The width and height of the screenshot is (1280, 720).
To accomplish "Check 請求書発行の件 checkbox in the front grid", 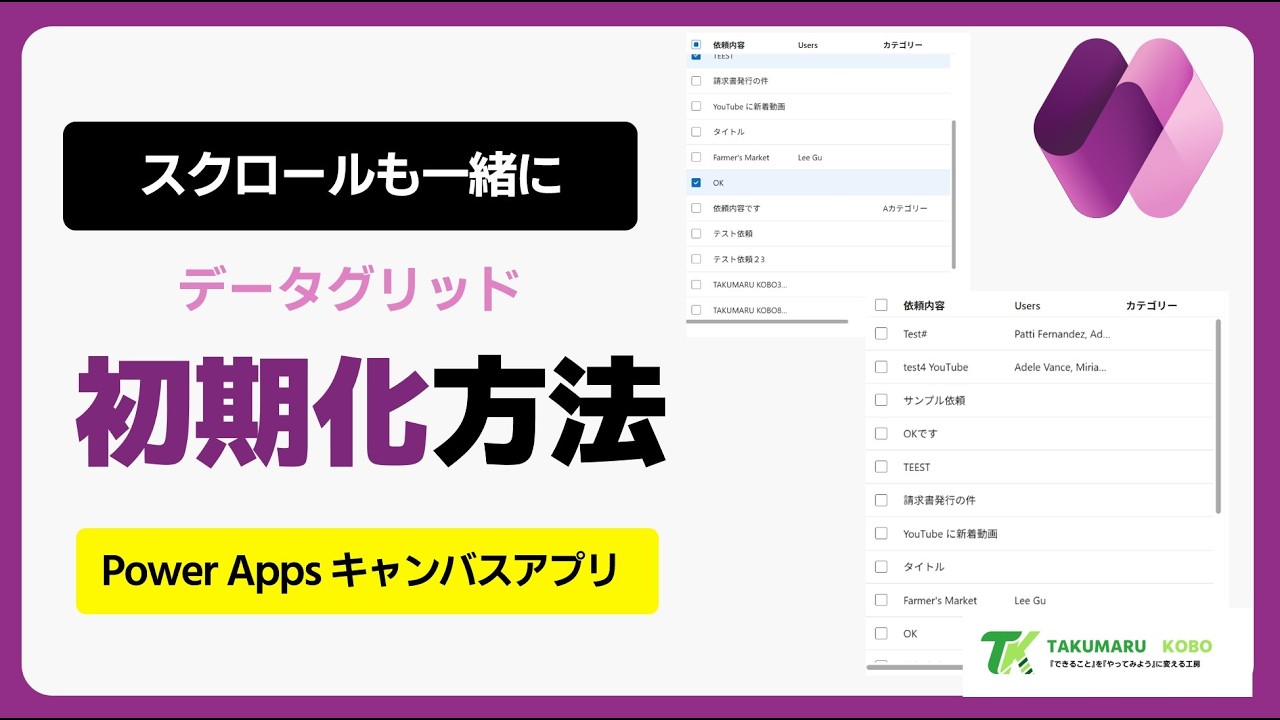I will coord(881,500).
